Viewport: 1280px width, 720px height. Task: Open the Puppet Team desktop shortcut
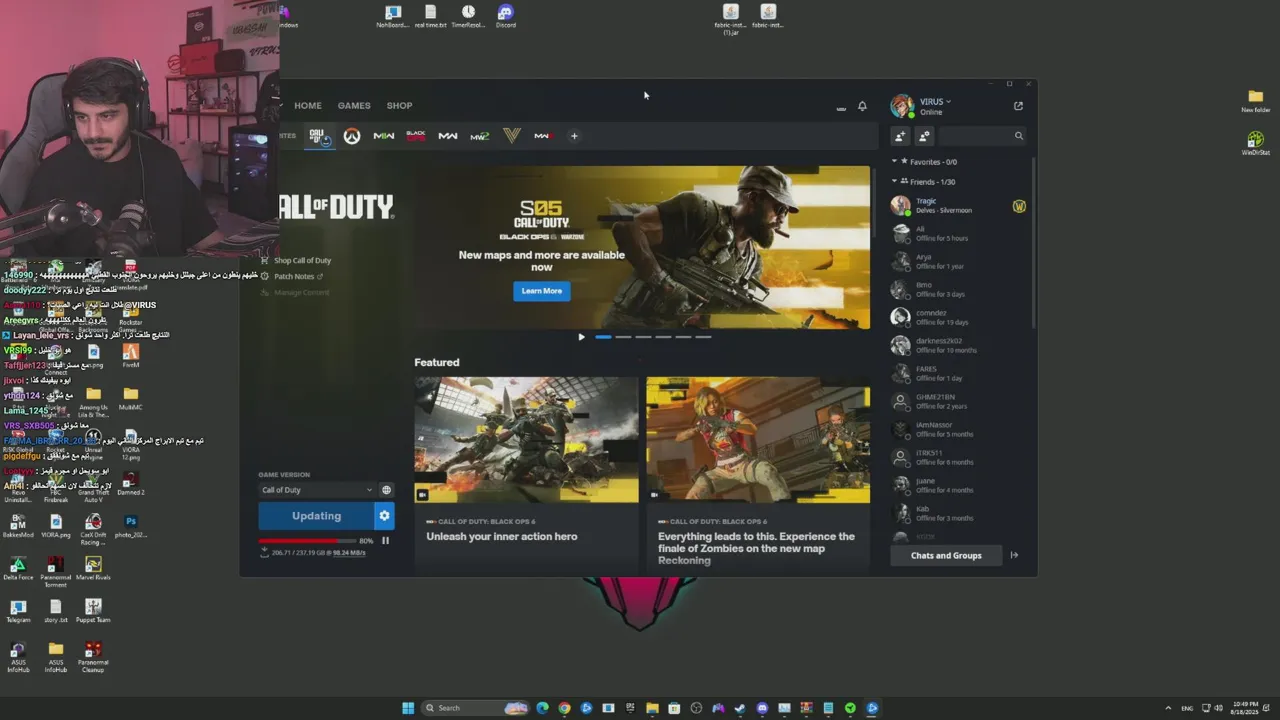tap(93, 611)
